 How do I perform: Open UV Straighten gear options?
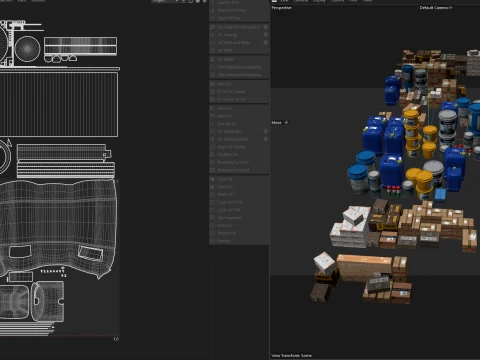(266, 132)
